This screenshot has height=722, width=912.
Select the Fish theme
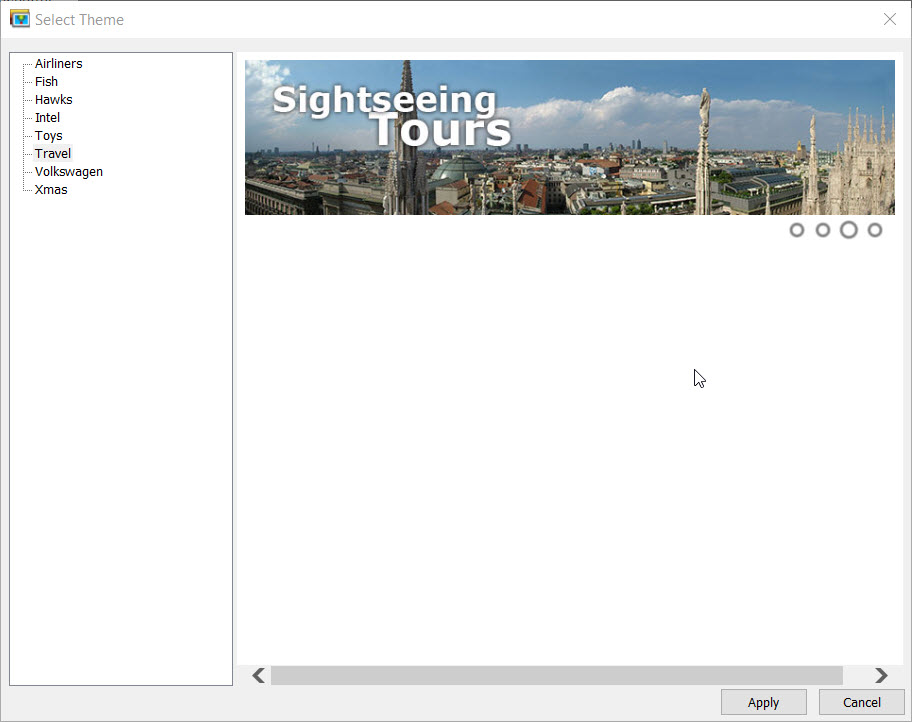click(46, 81)
